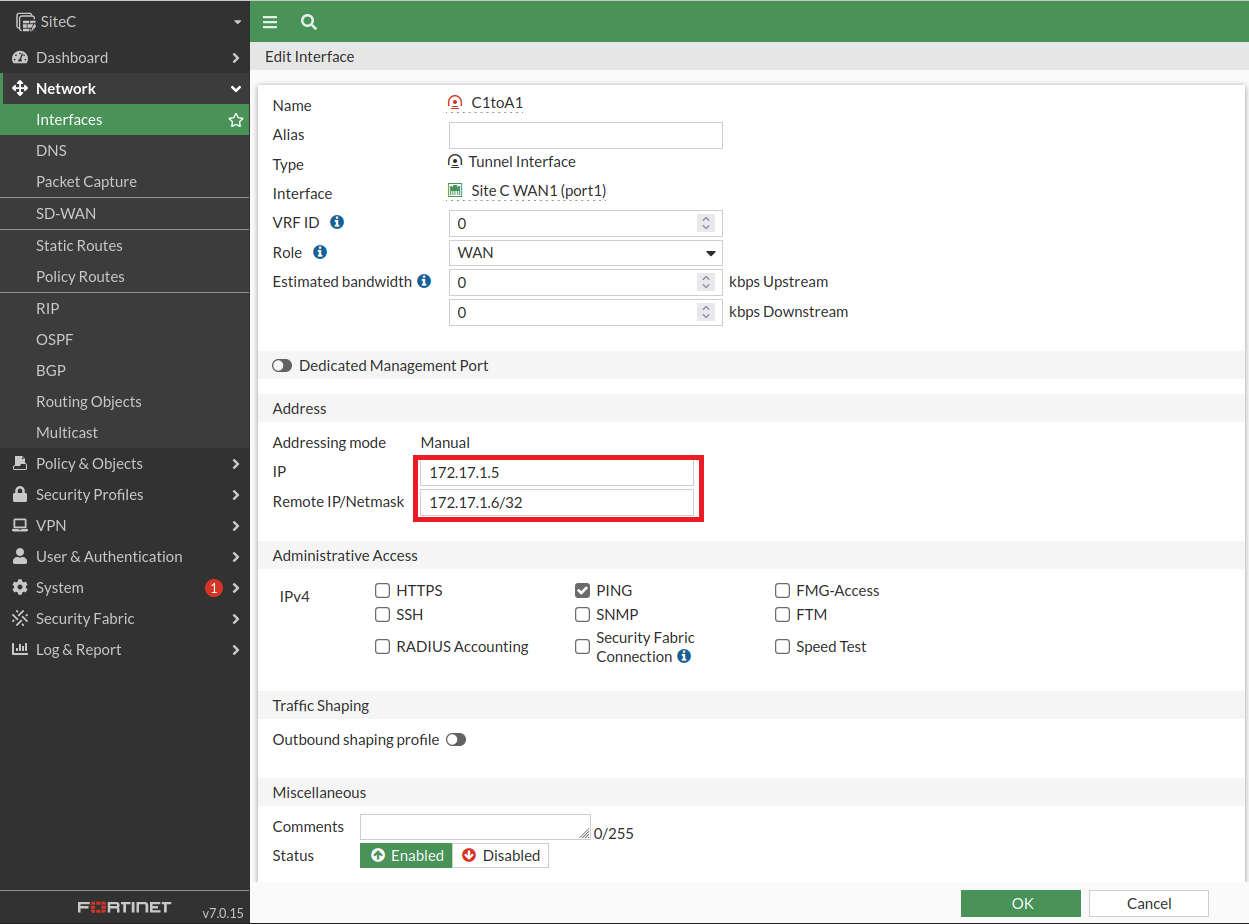Click the Tunnel Interface type icon
This screenshot has height=924, width=1249.
click(455, 162)
